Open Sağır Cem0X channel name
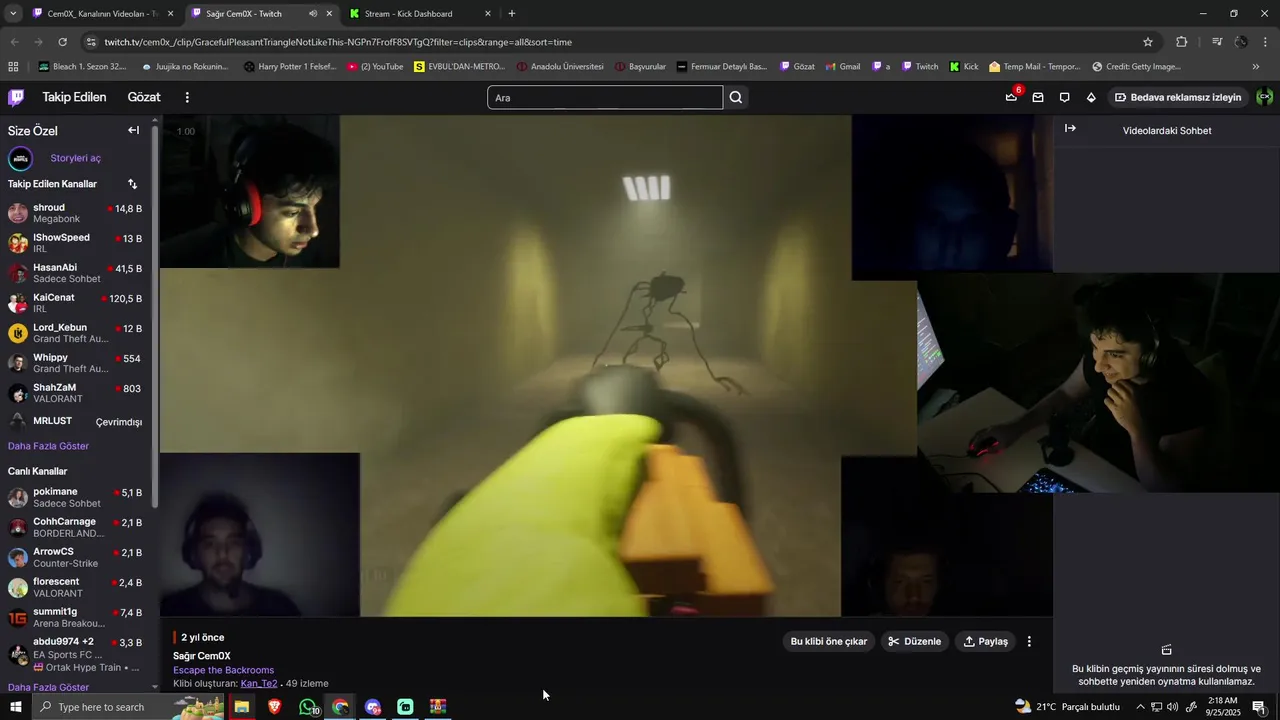This screenshot has height=720, width=1280. (x=202, y=656)
